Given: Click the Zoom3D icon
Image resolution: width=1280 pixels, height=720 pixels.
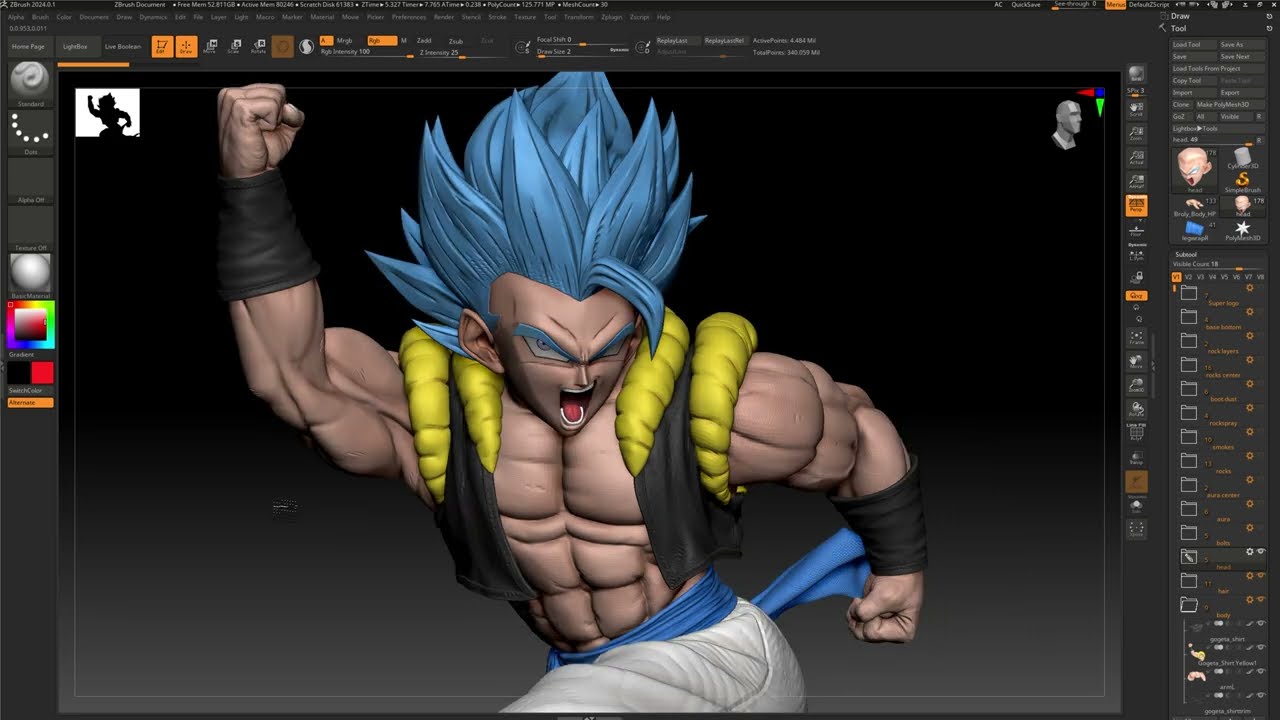Looking at the screenshot, I should pos(1136,385).
